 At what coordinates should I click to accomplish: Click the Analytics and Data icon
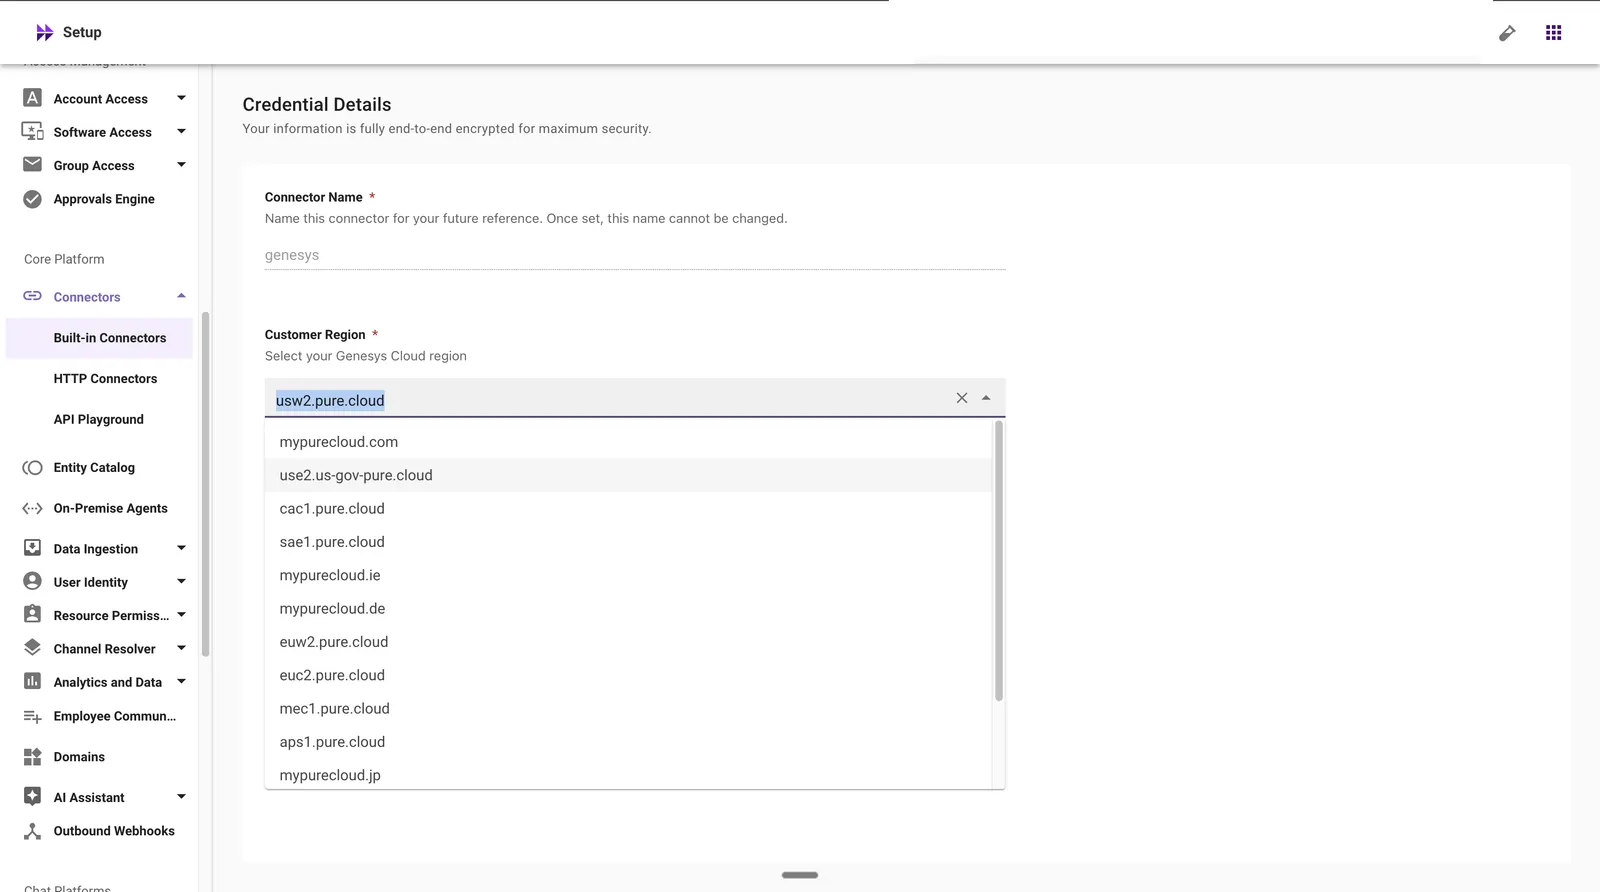[x=32, y=681]
